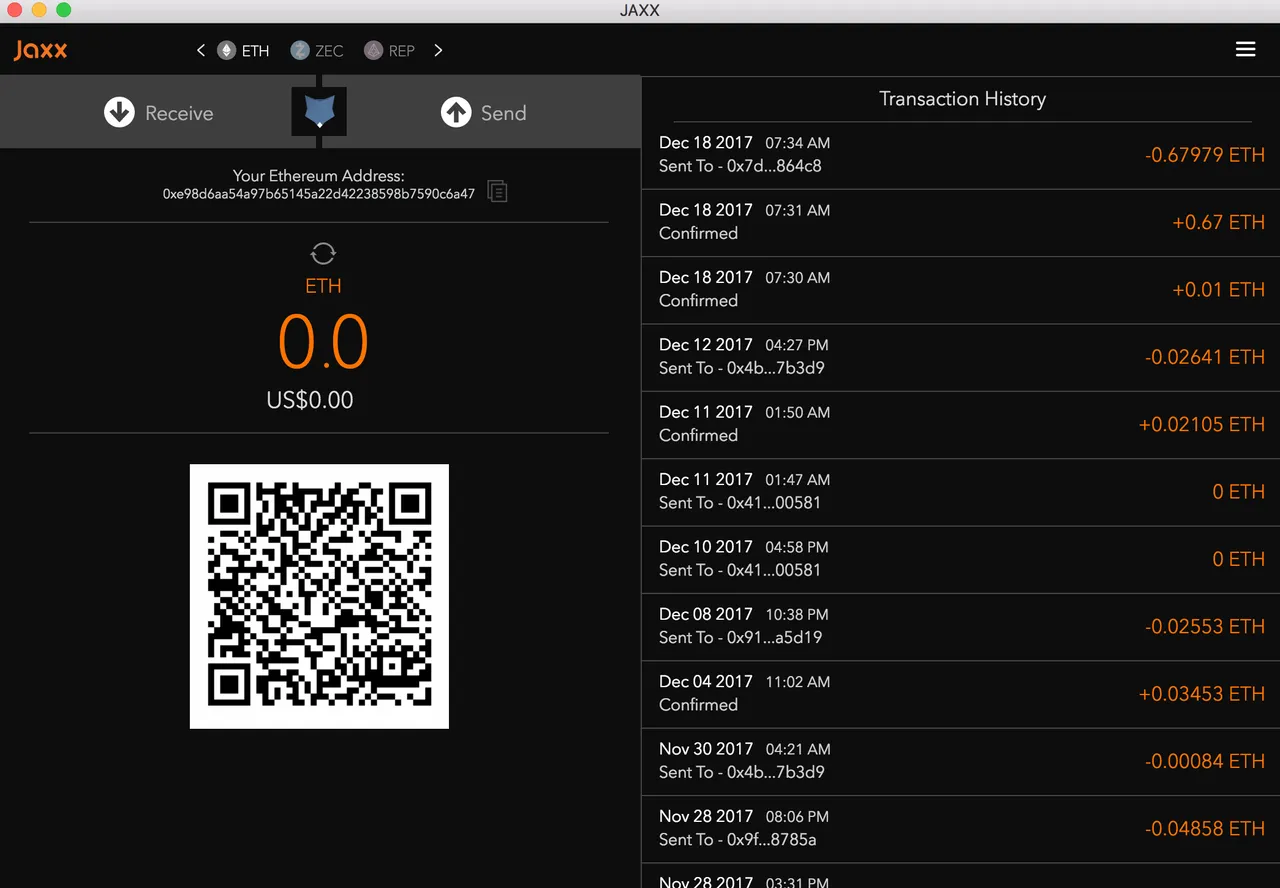Click the +0.03453 ETH amount
This screenshot has height=888, width=1280.
[x=1202, y=693]
